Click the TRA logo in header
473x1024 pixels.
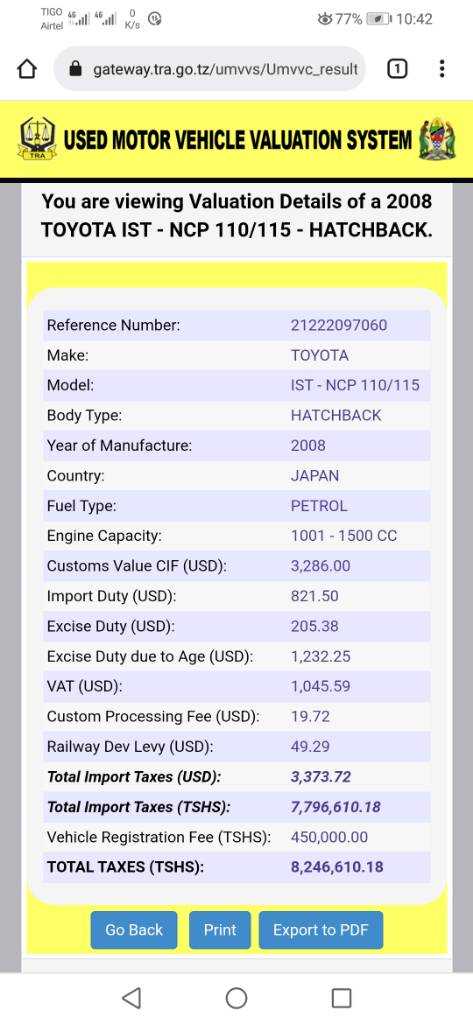point(38,138)
